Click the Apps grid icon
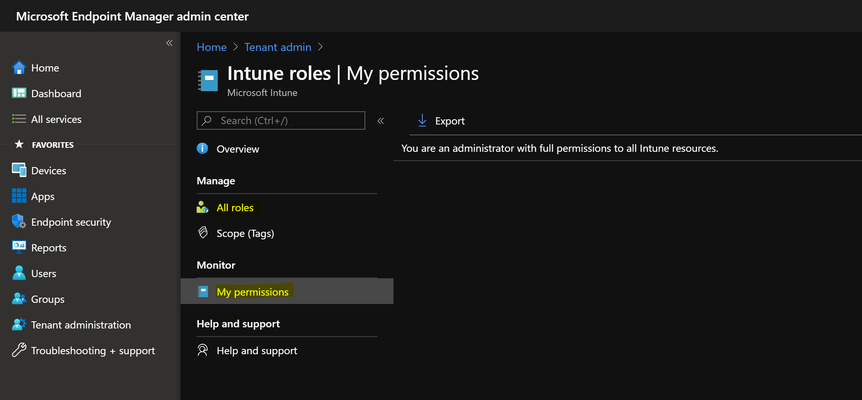 coord(19,196)
